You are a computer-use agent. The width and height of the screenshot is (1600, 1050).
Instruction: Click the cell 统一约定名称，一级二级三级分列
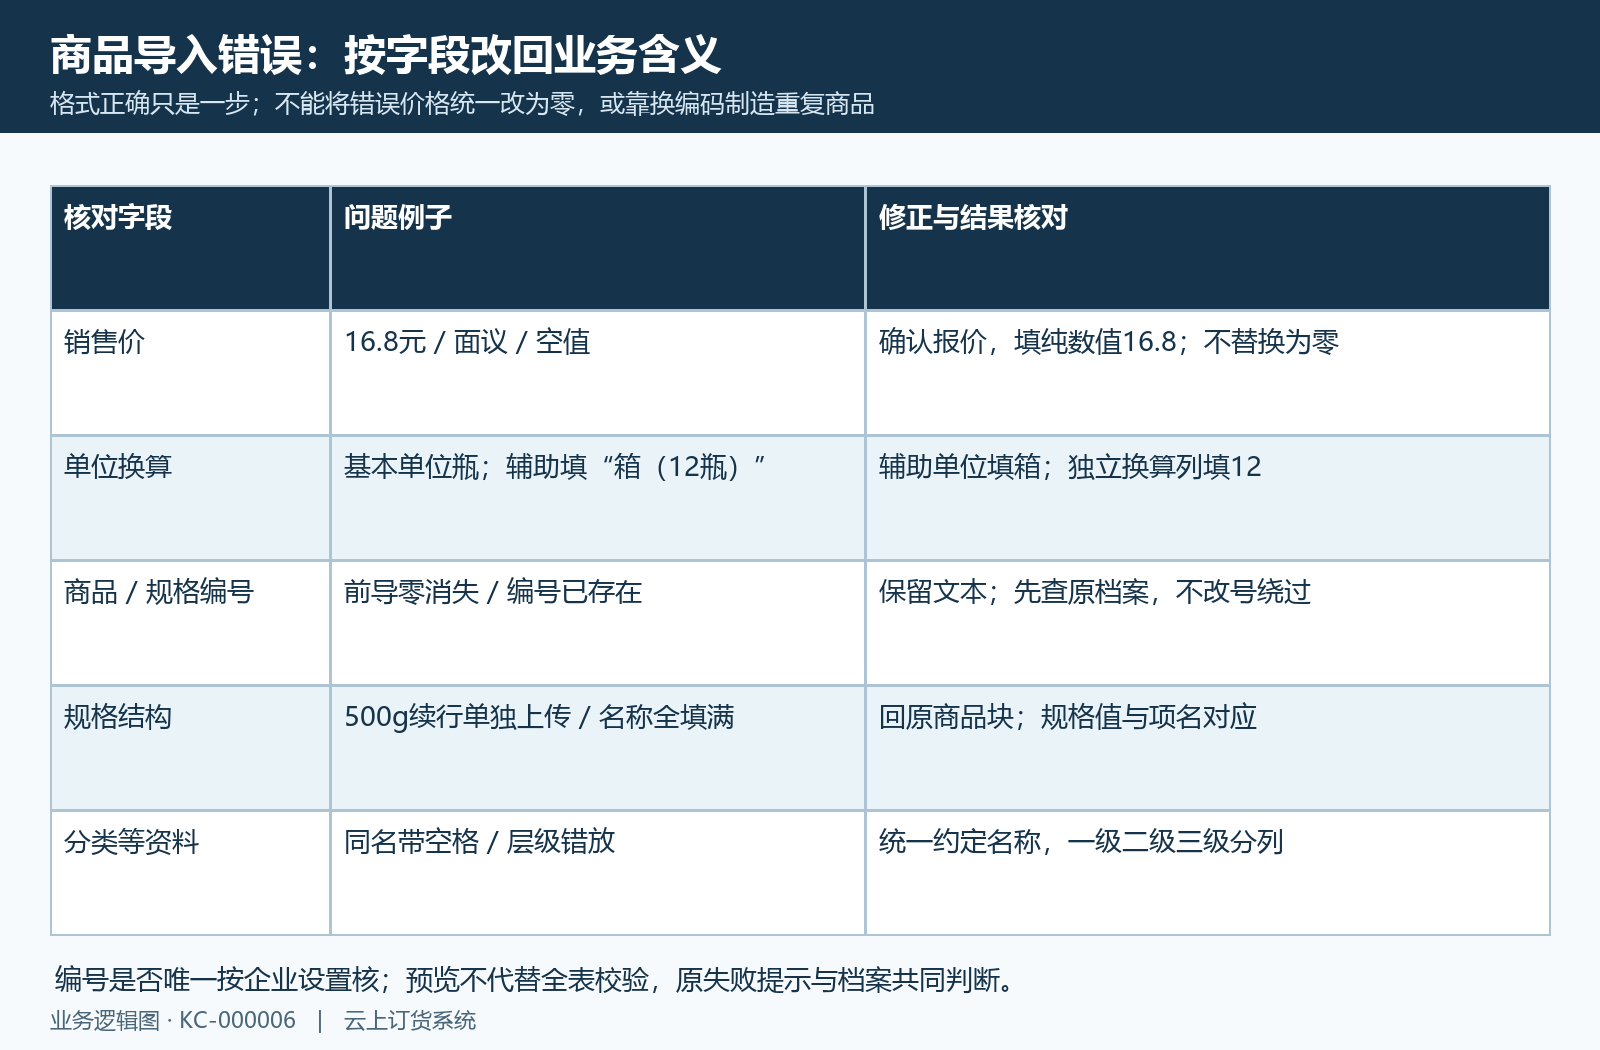pyautogui.click(x=1207, y=873)
